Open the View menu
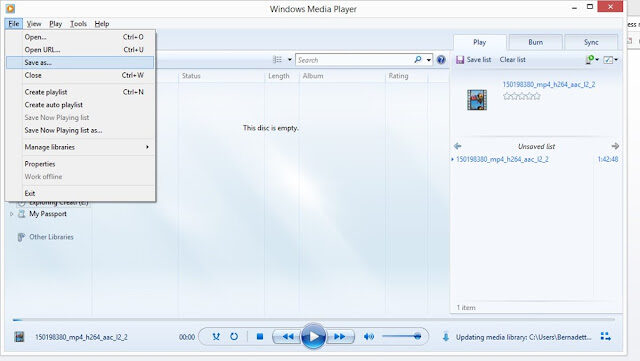640x361 pixels. tap(34, 24)
